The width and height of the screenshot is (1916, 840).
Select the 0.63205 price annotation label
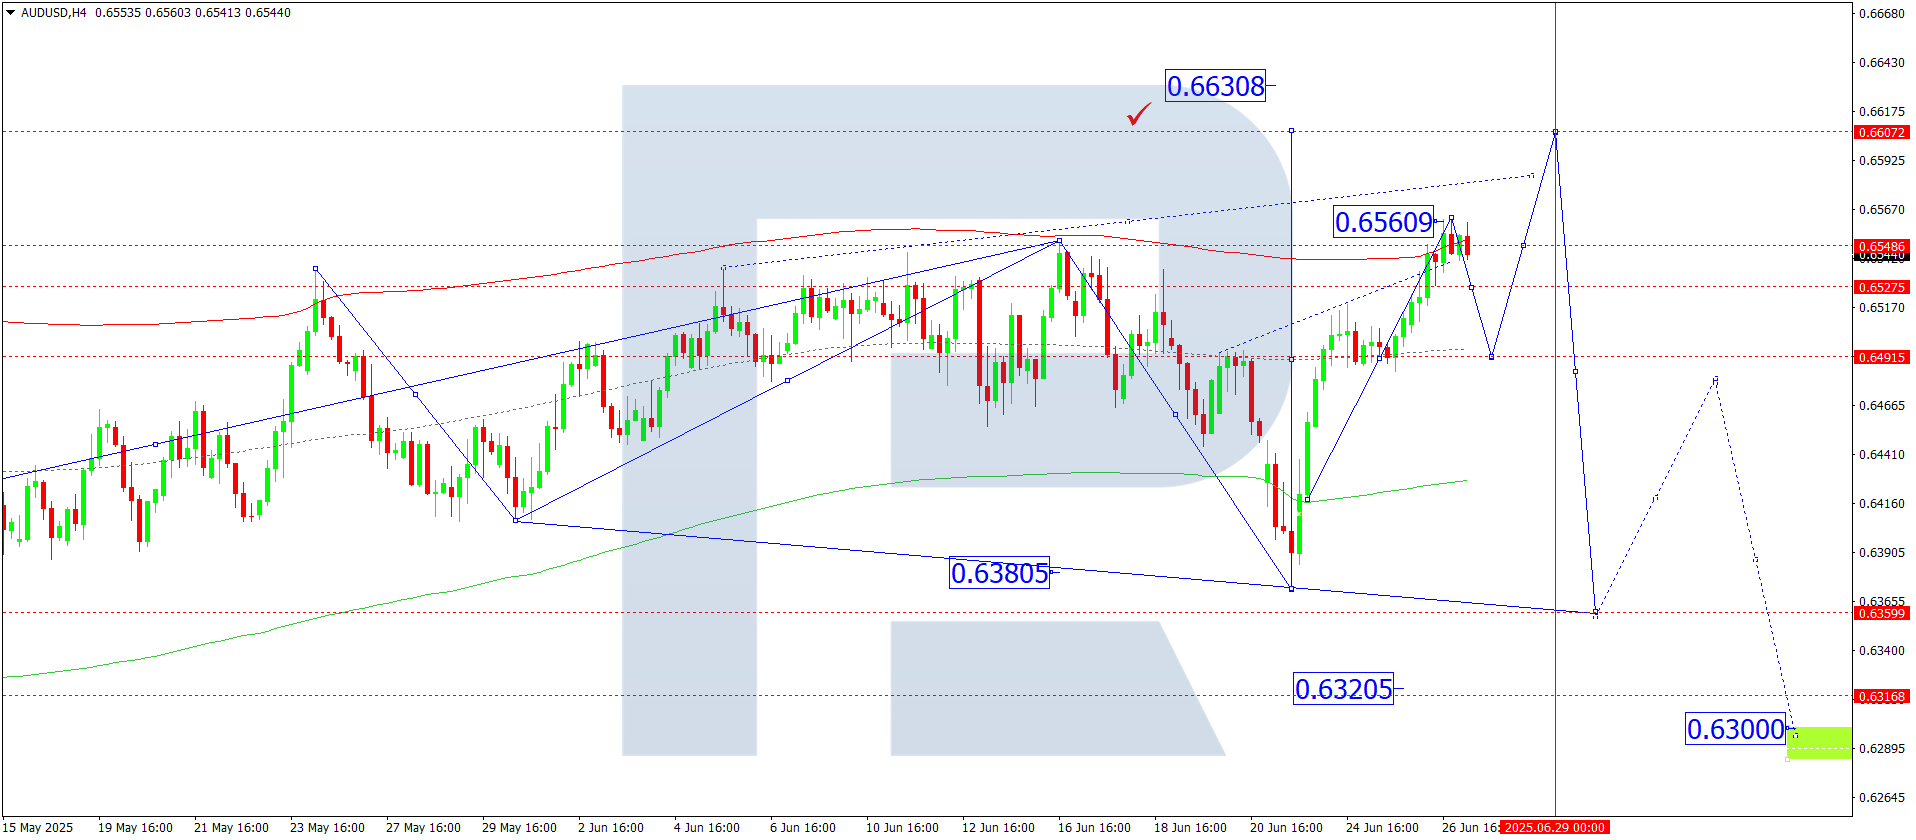pos(1343,689)
